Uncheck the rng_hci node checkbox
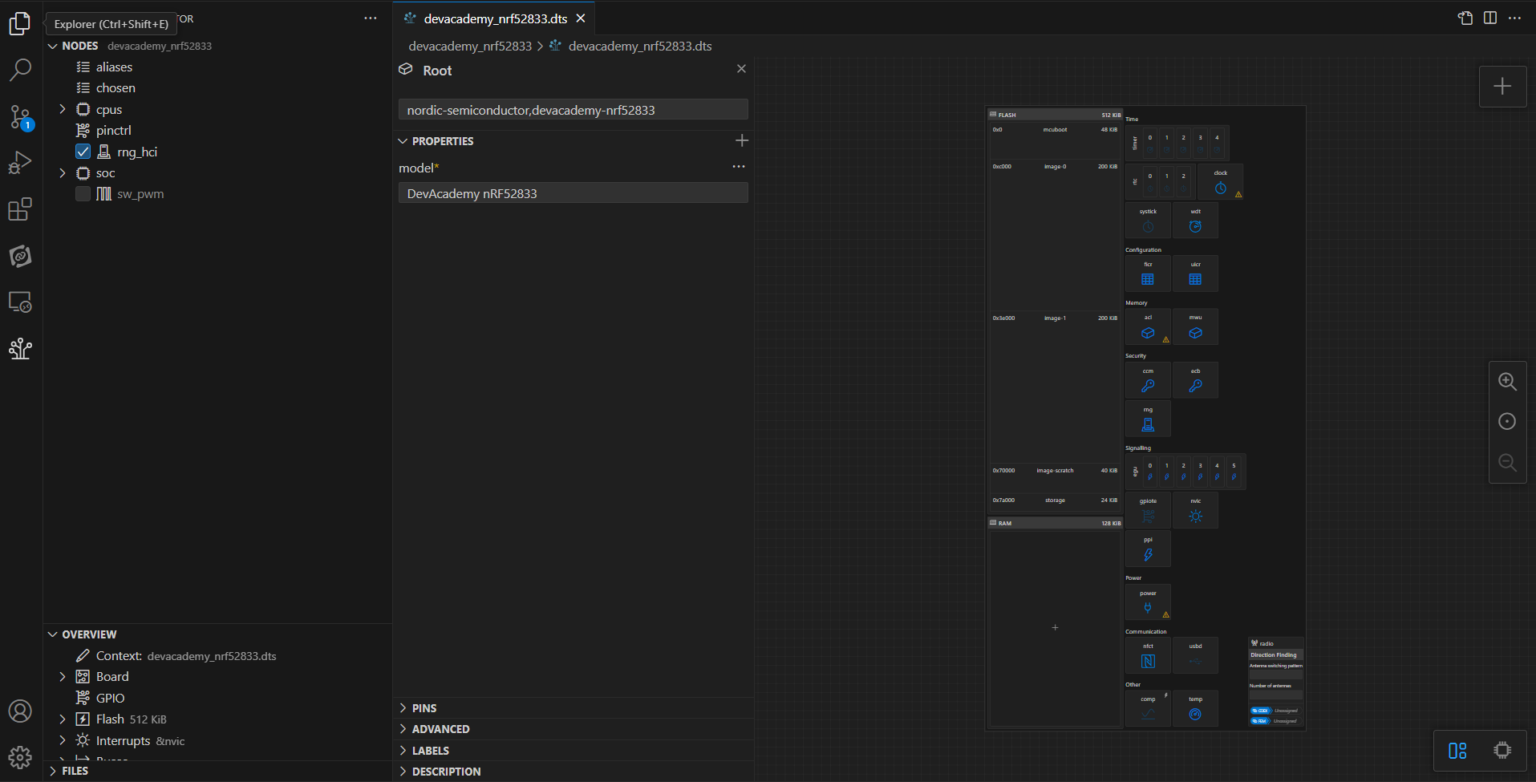The image size is (1536, 782). click(82, 151)
